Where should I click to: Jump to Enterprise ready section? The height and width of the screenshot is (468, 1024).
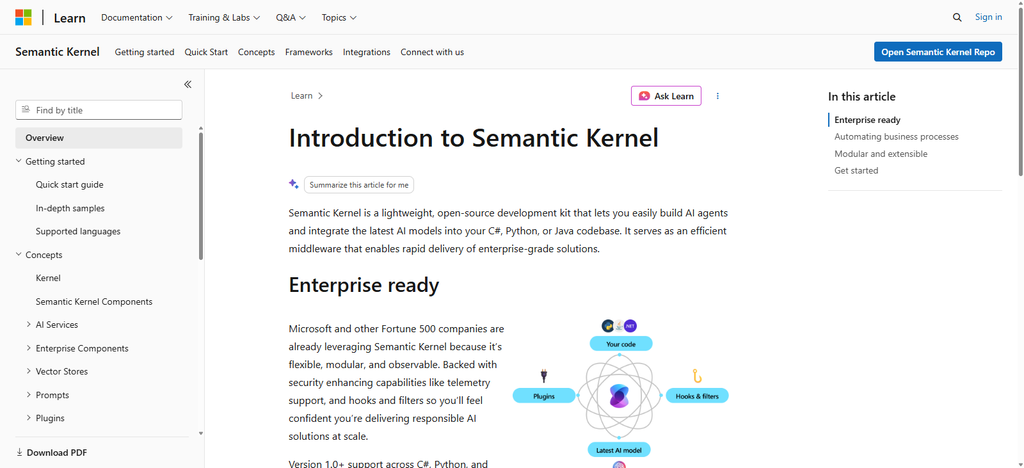pyautogui.click(x=867, y=119)
